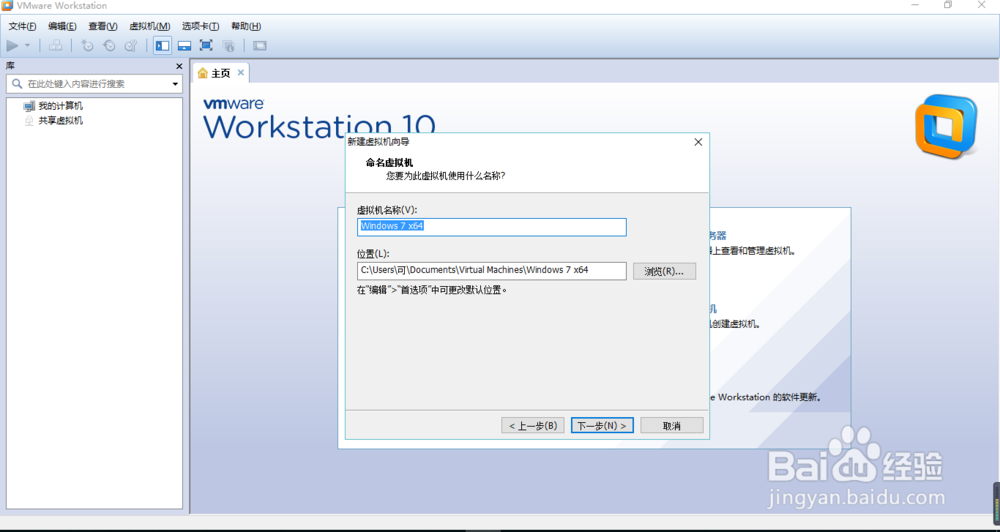Open the 编辑(E) menu

coord(62,26)
